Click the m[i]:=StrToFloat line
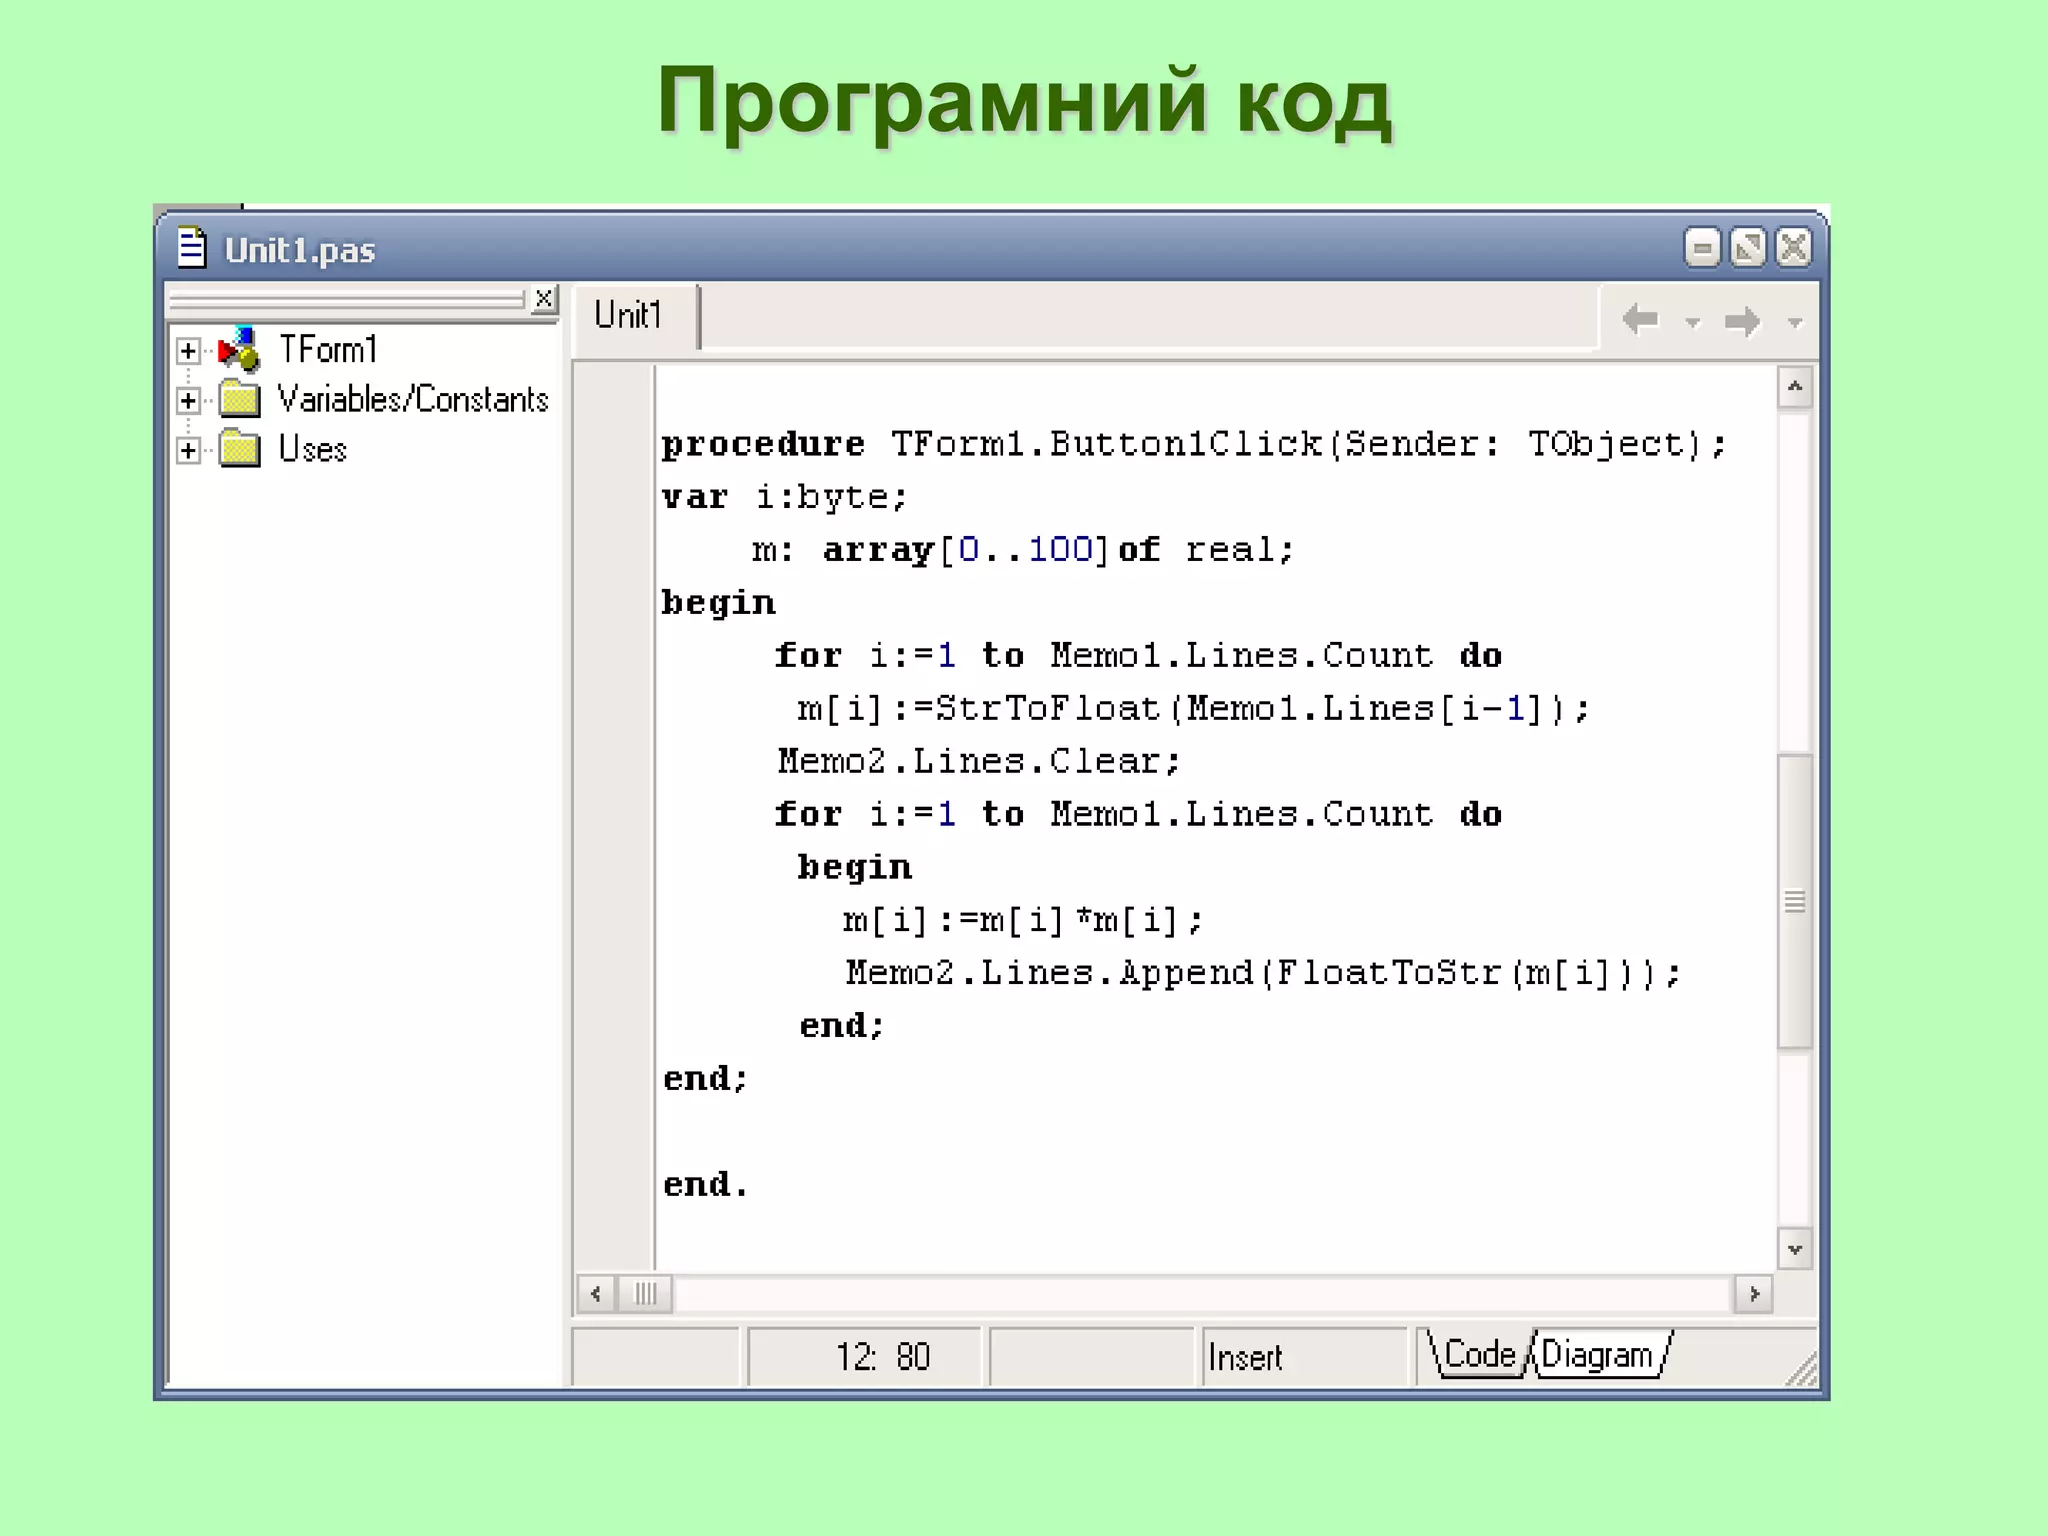Viewport: 2048px width, 1536px height. [x=1193, y=708]
